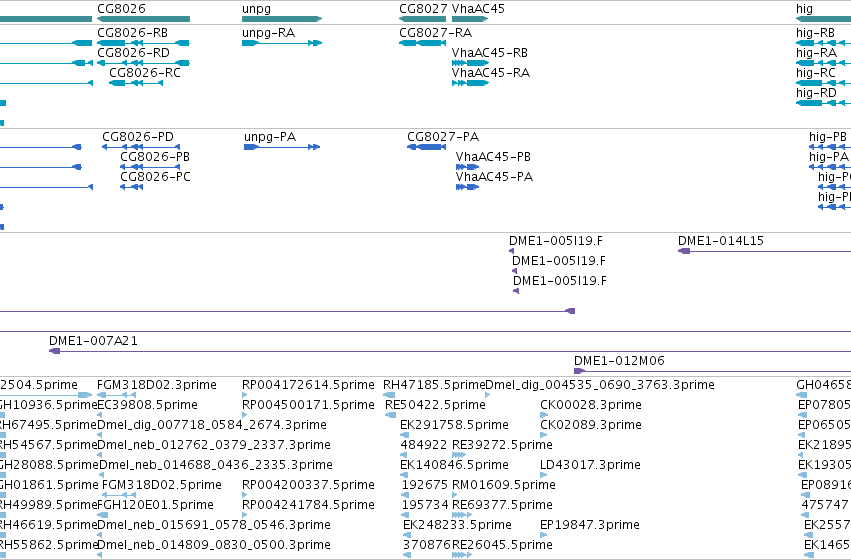The image size is (851, 560).
Task: Open protein CG8026-PC
Action: click(155, 177)
